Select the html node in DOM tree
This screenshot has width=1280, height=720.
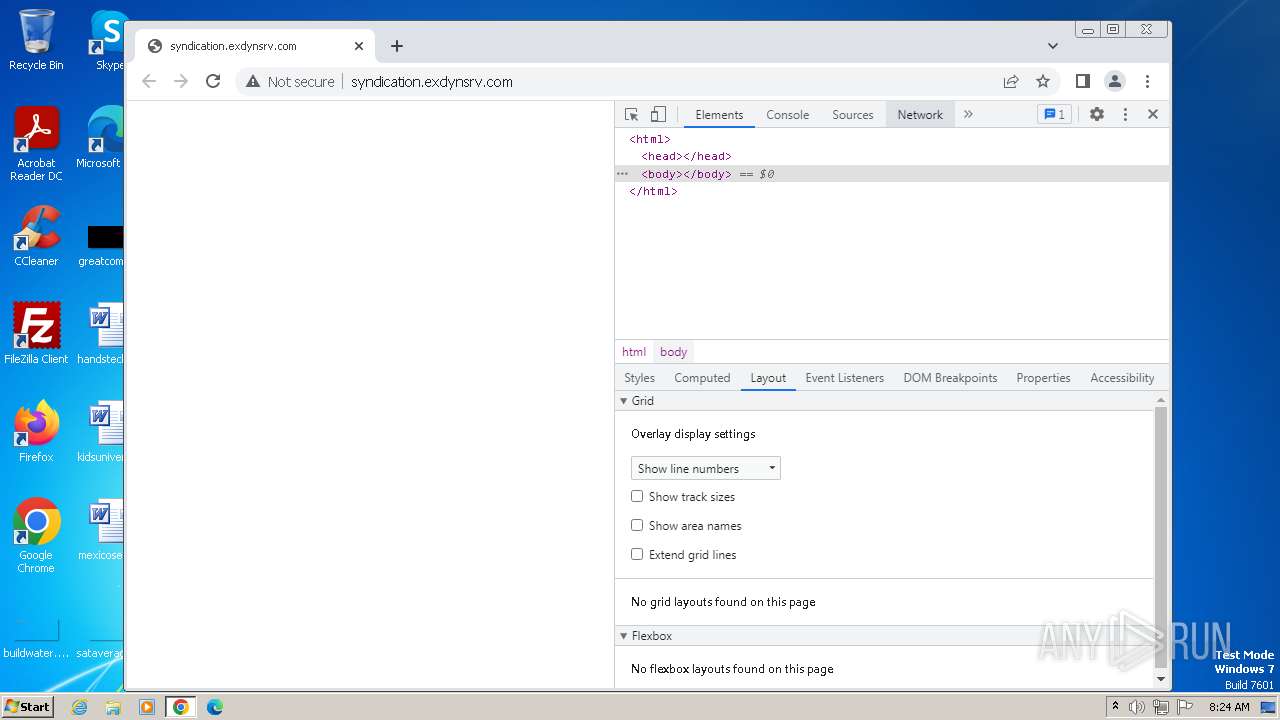650,139
